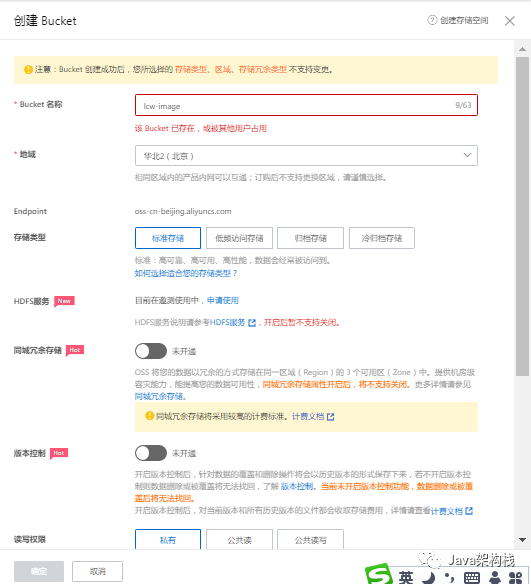The width and height of the screenshot is (531, 584).
Task: Close the 创建 Bucket dialog
Action: [510, 21]
